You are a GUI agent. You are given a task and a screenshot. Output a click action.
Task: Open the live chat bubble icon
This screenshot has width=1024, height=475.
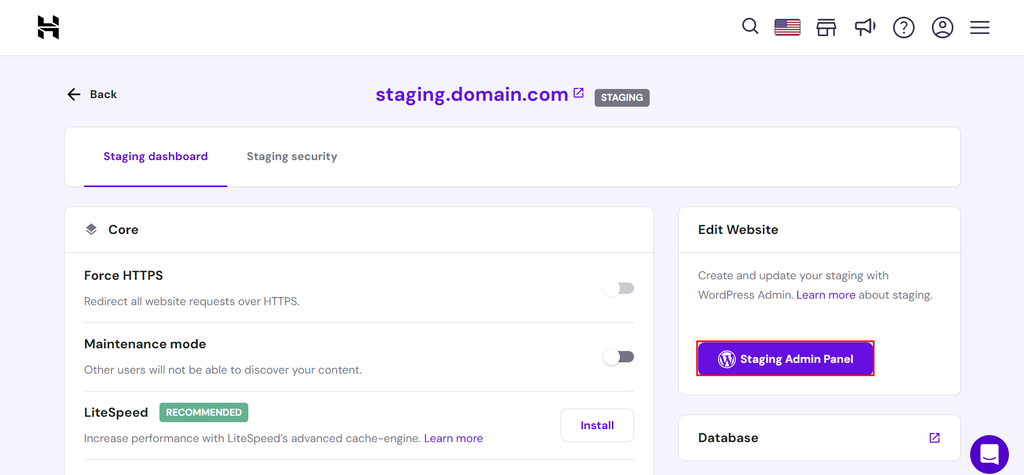coord(989,455)
